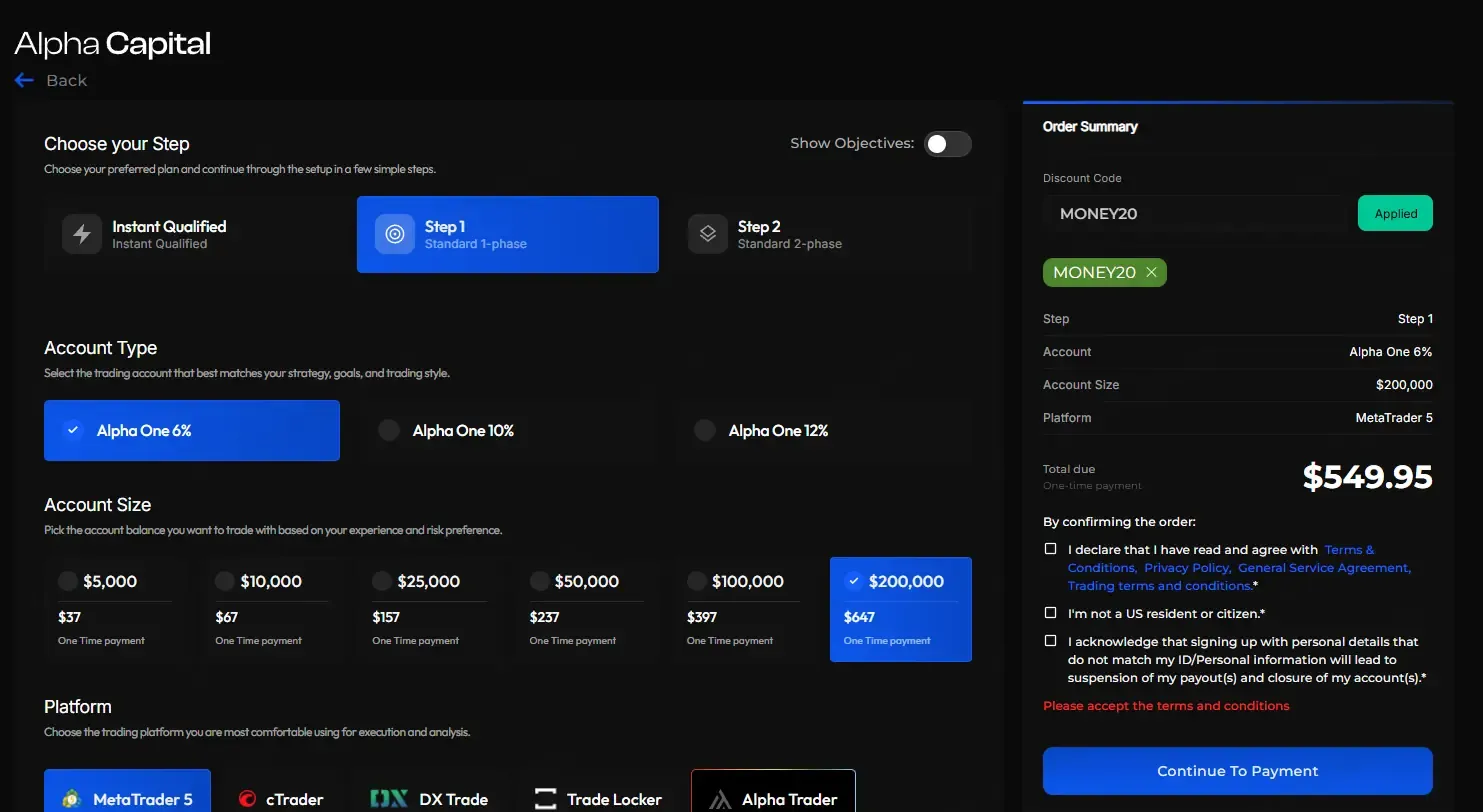Check the terms and conditions agreement box
The image size is (1483, 812).
click(x=1050, y=549)
